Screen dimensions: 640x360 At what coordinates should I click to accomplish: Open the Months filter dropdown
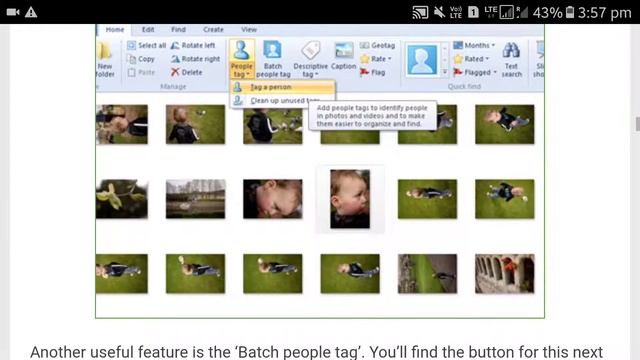474,45
